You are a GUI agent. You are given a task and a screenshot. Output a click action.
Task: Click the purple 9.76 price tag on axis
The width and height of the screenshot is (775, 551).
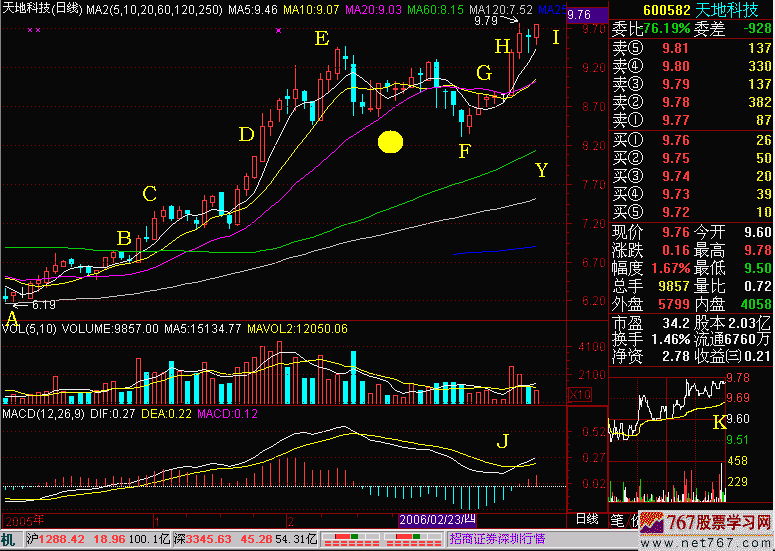578,16
